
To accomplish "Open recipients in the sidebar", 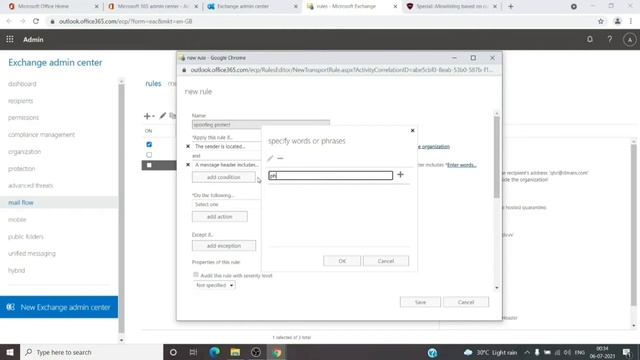I will [20, 101].
